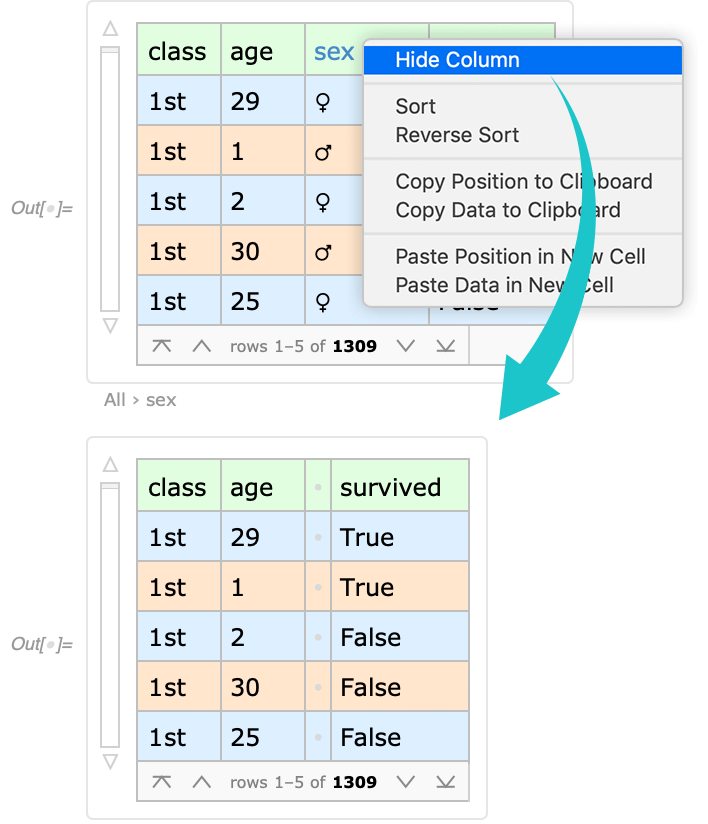Select Copy Data to Clipboard

click(508, 210)
